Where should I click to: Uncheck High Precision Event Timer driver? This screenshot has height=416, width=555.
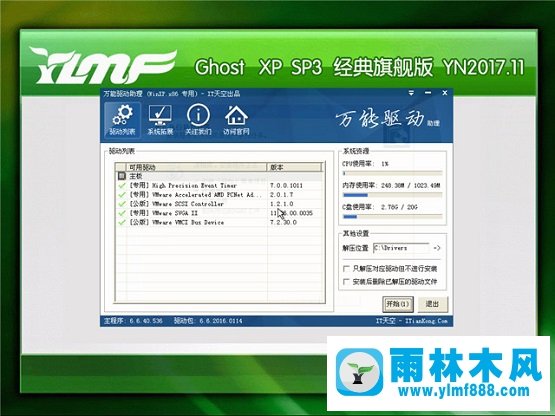tap(122, 186)
